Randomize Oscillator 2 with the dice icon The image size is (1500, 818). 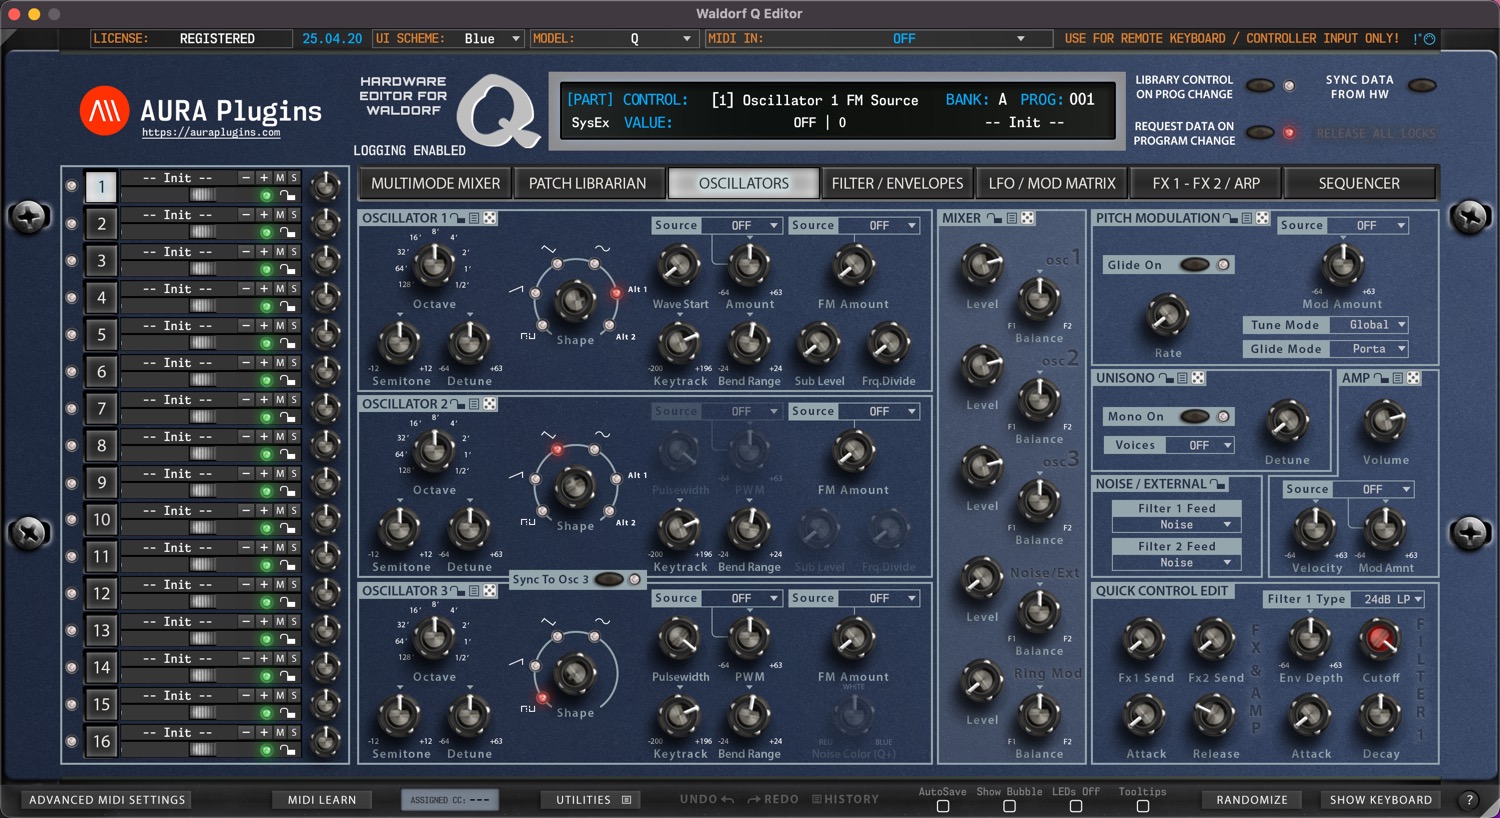[490, 404]
